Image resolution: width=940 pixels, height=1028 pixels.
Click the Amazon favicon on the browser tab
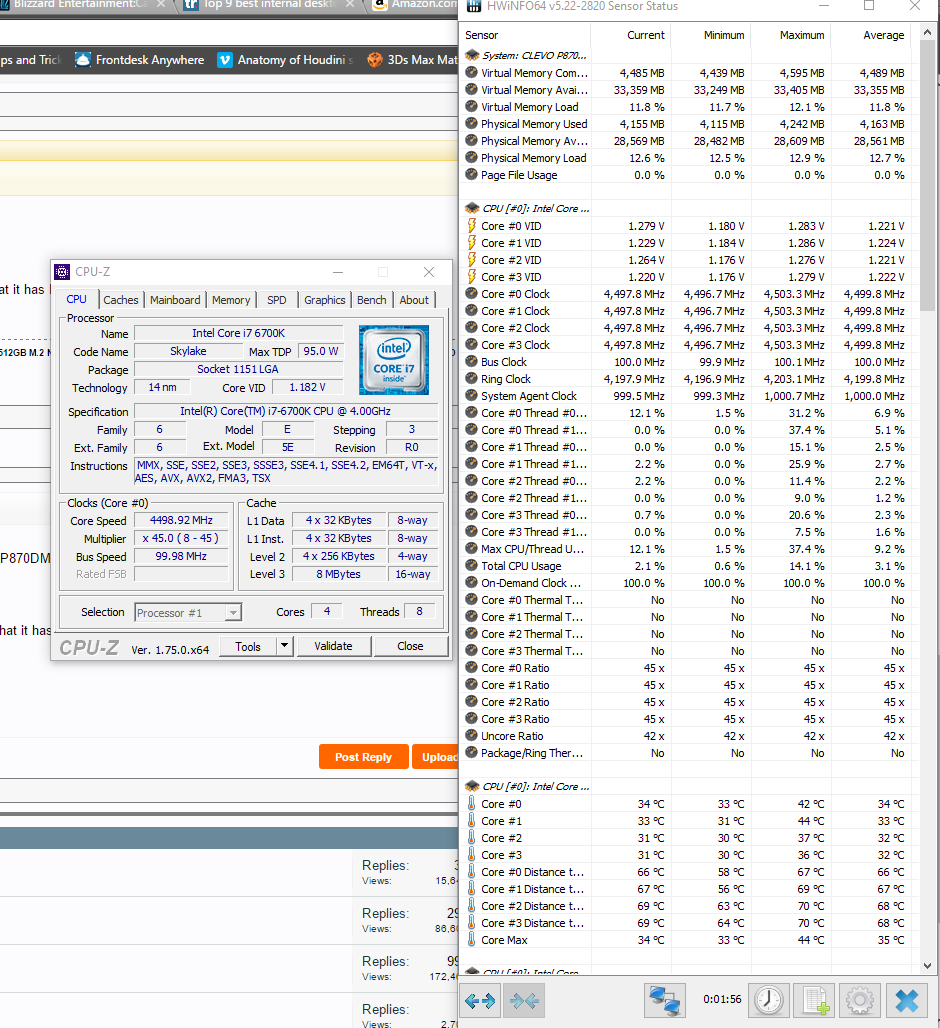(380, 5)
